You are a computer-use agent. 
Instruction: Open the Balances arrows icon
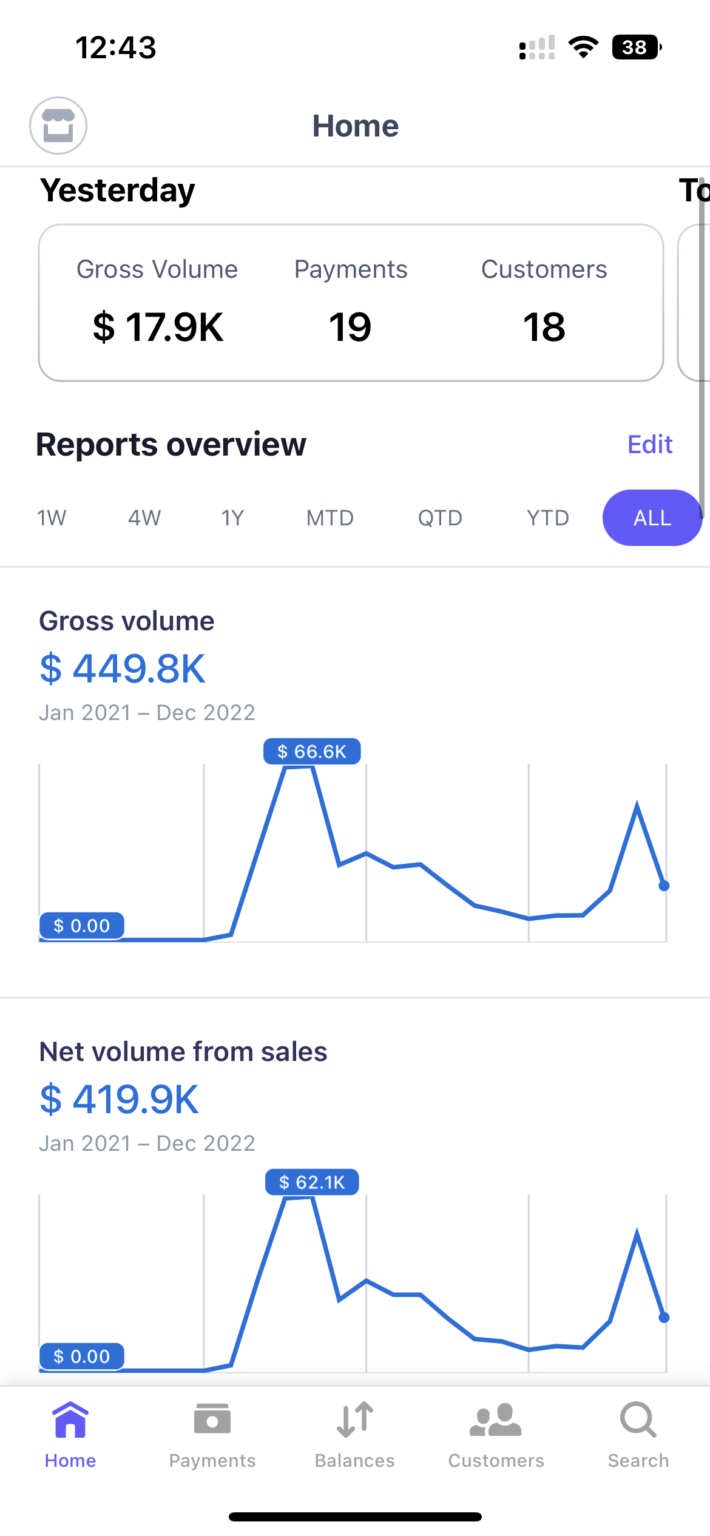(x=355, y=1420)
